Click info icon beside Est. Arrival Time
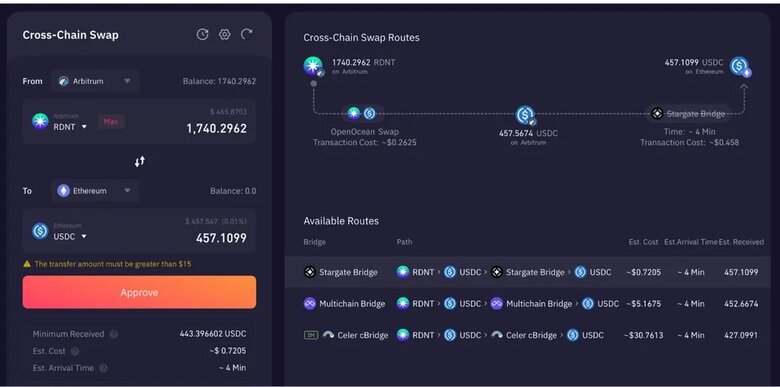 [x=103, y=368]
